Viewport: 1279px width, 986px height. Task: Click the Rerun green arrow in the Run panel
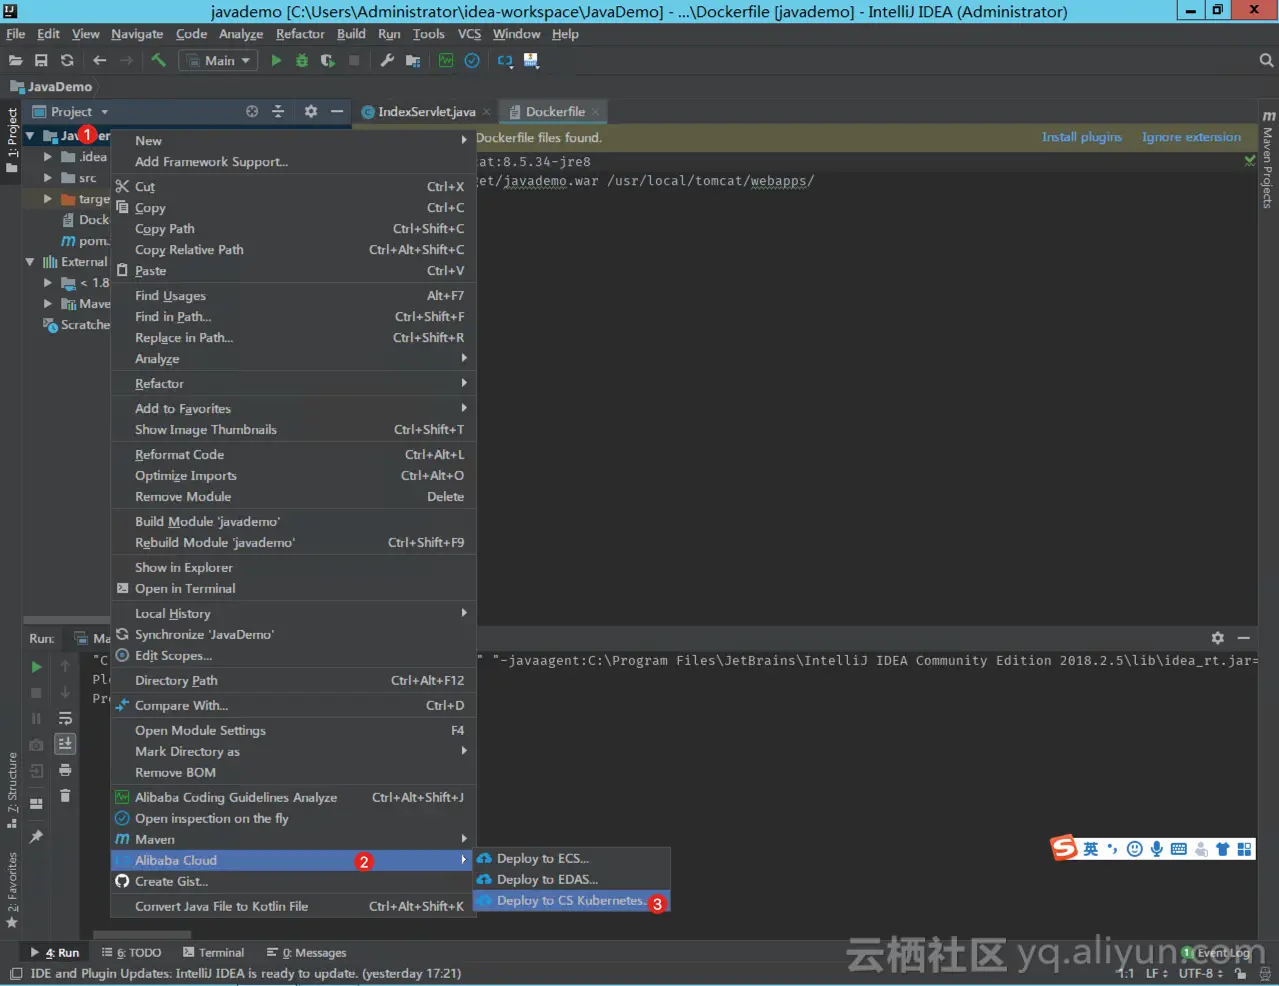click(x=36, y=667)
